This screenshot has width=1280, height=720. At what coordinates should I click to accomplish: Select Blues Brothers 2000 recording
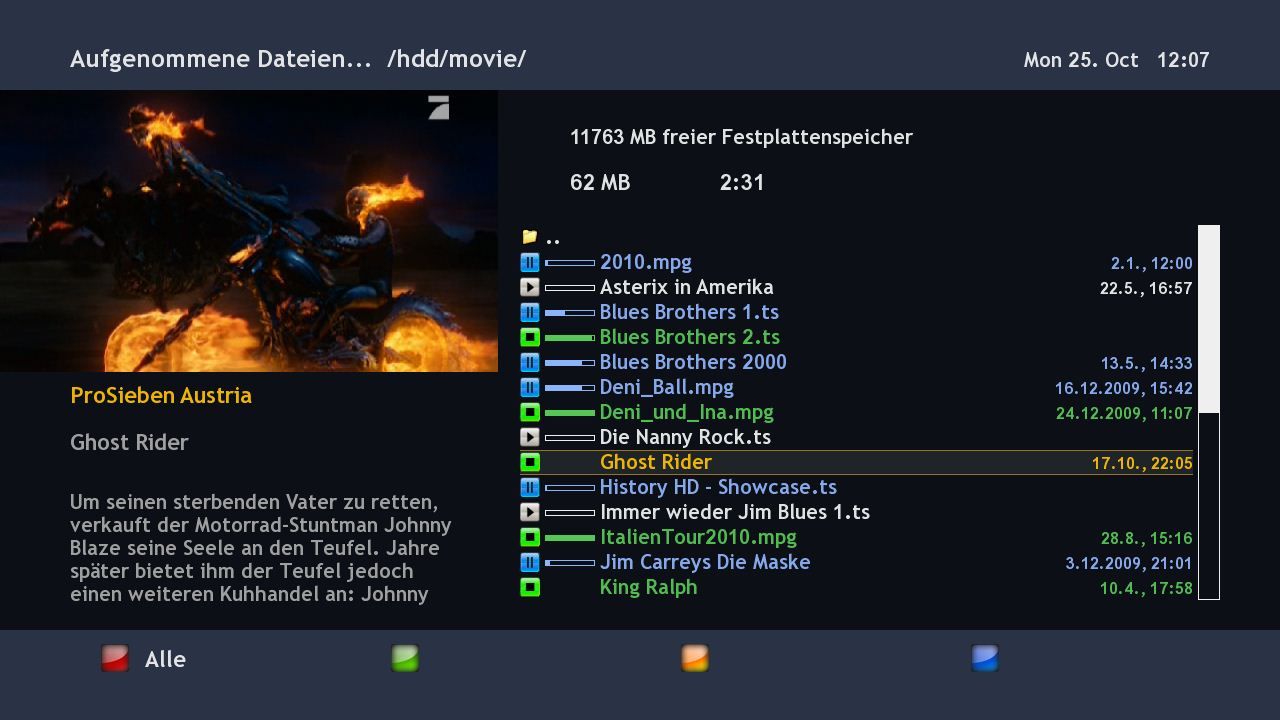click(x=856, y=363)
